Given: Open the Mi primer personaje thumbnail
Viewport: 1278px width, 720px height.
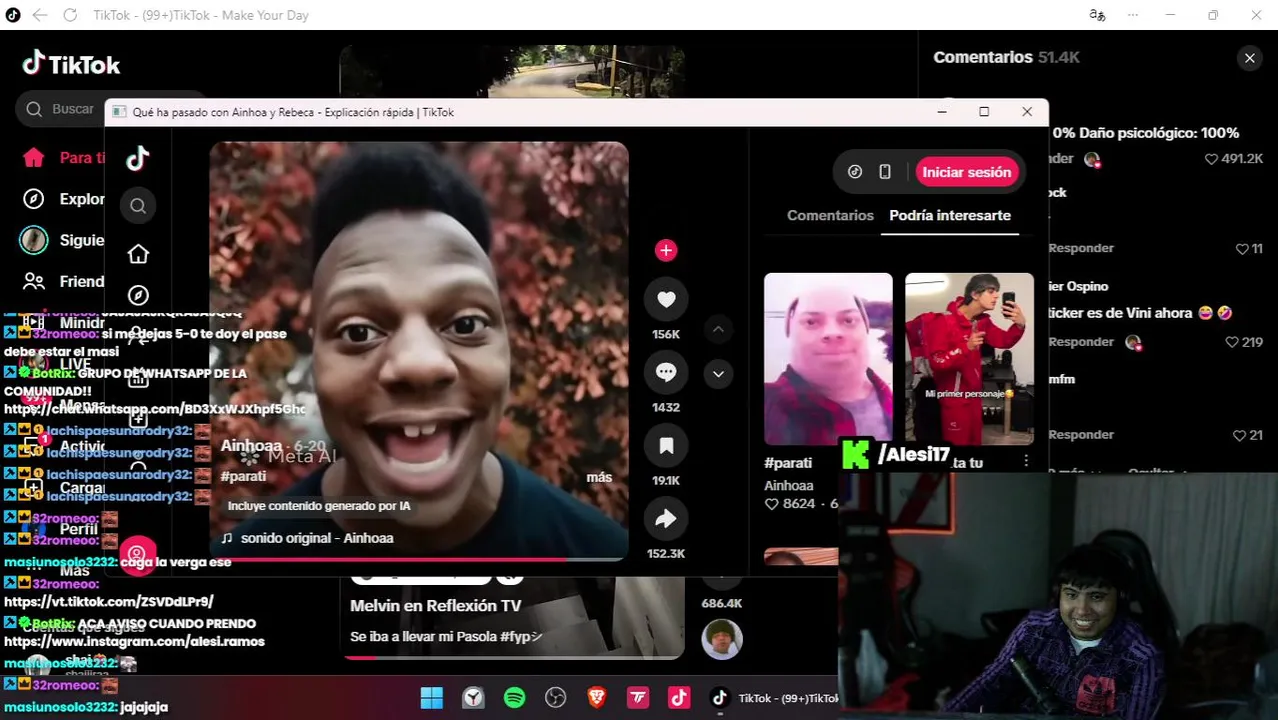Looking at the screenshot, I should tap(969, 359).
